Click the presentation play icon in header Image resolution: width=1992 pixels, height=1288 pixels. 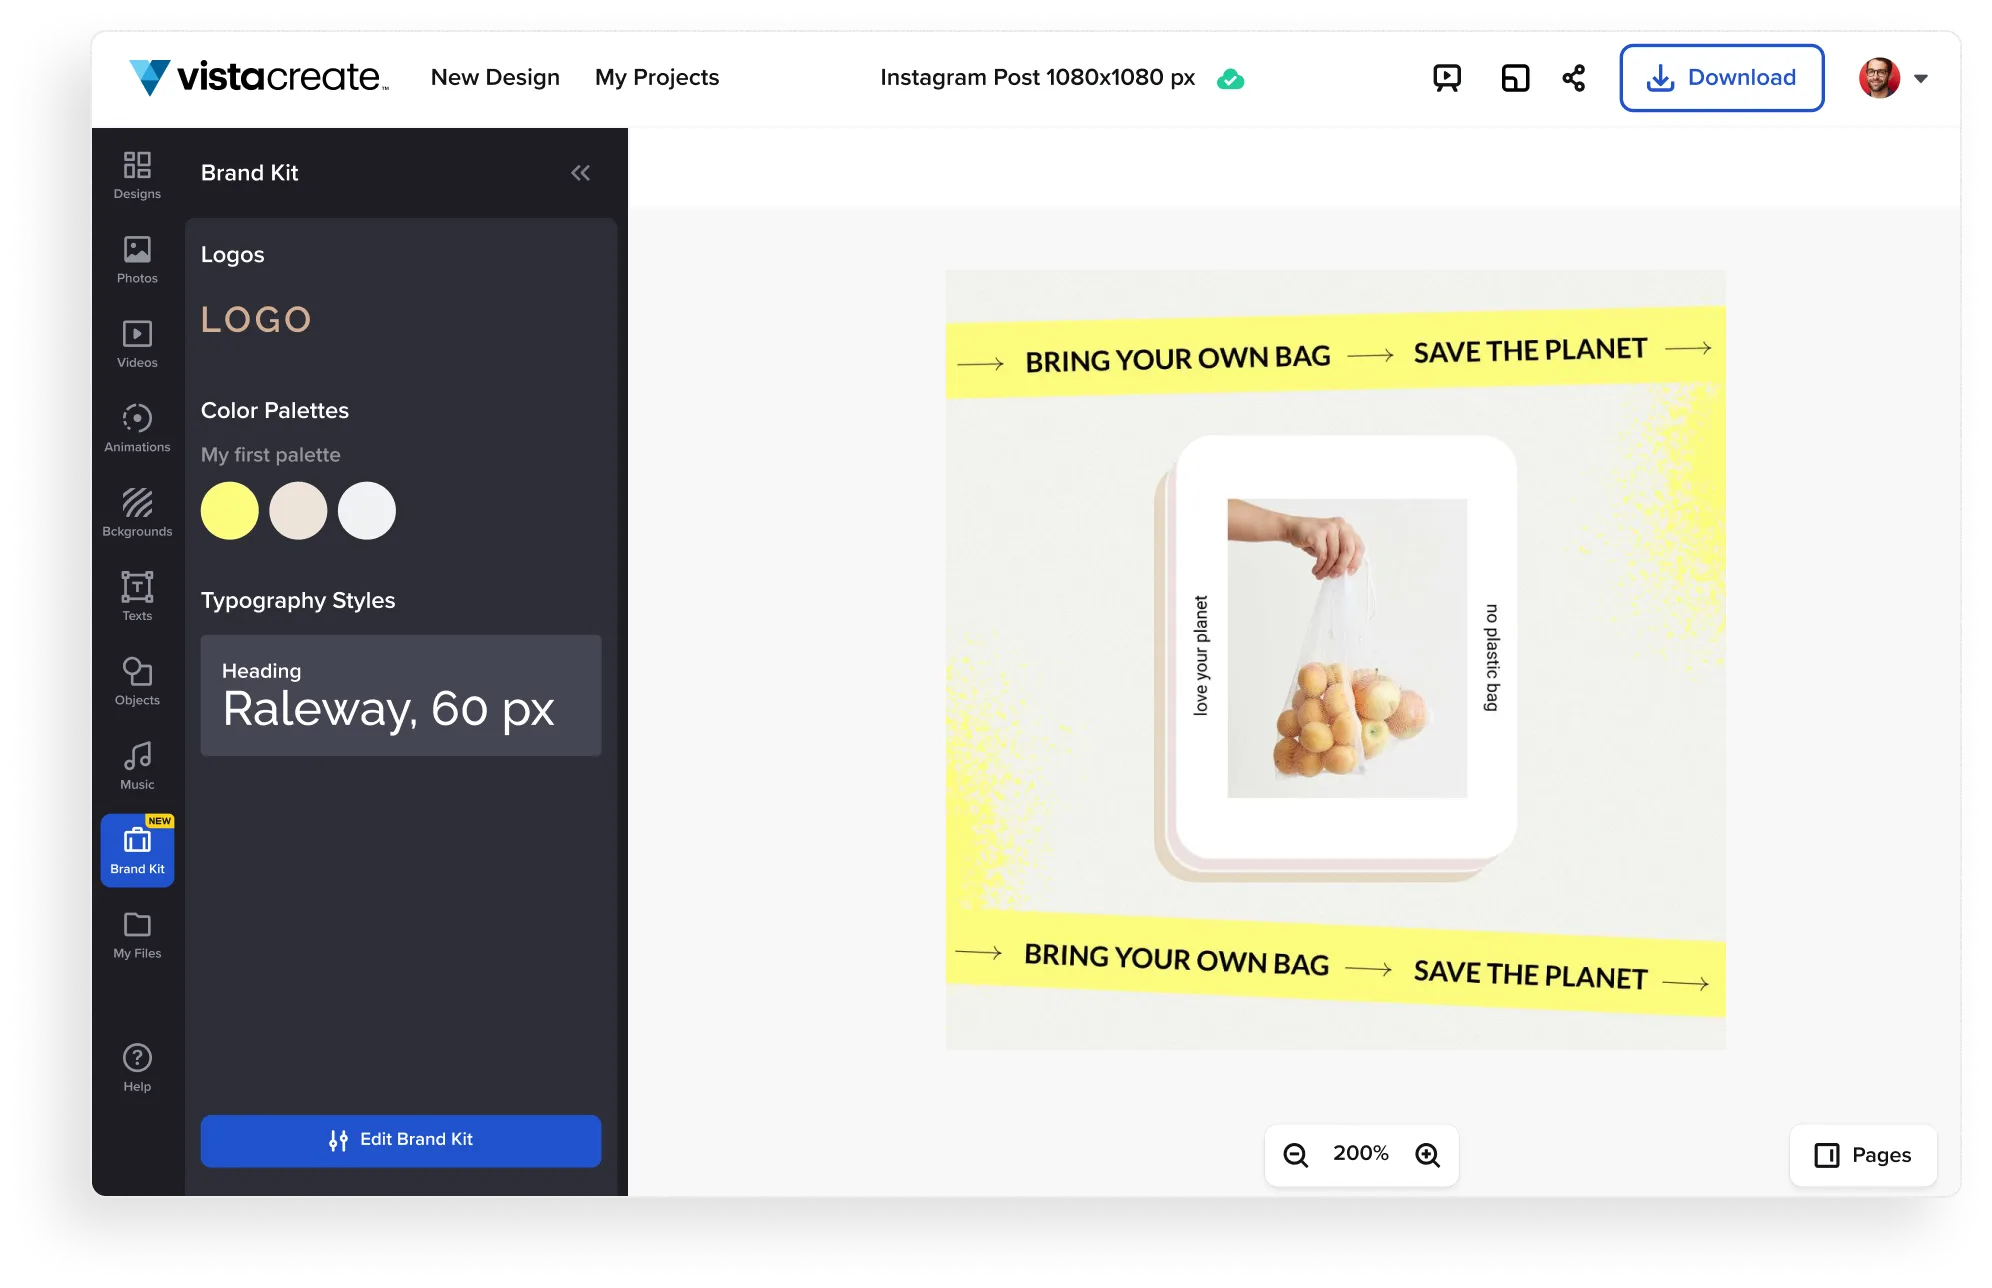(x=1447, y=78)
